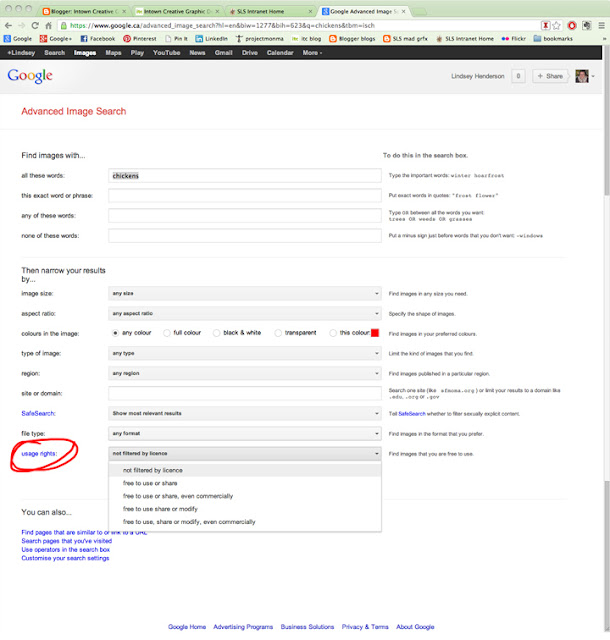Open the Blogger blogs bookmark
Viewport: 610px width, 640px height.
coord(352,39)
